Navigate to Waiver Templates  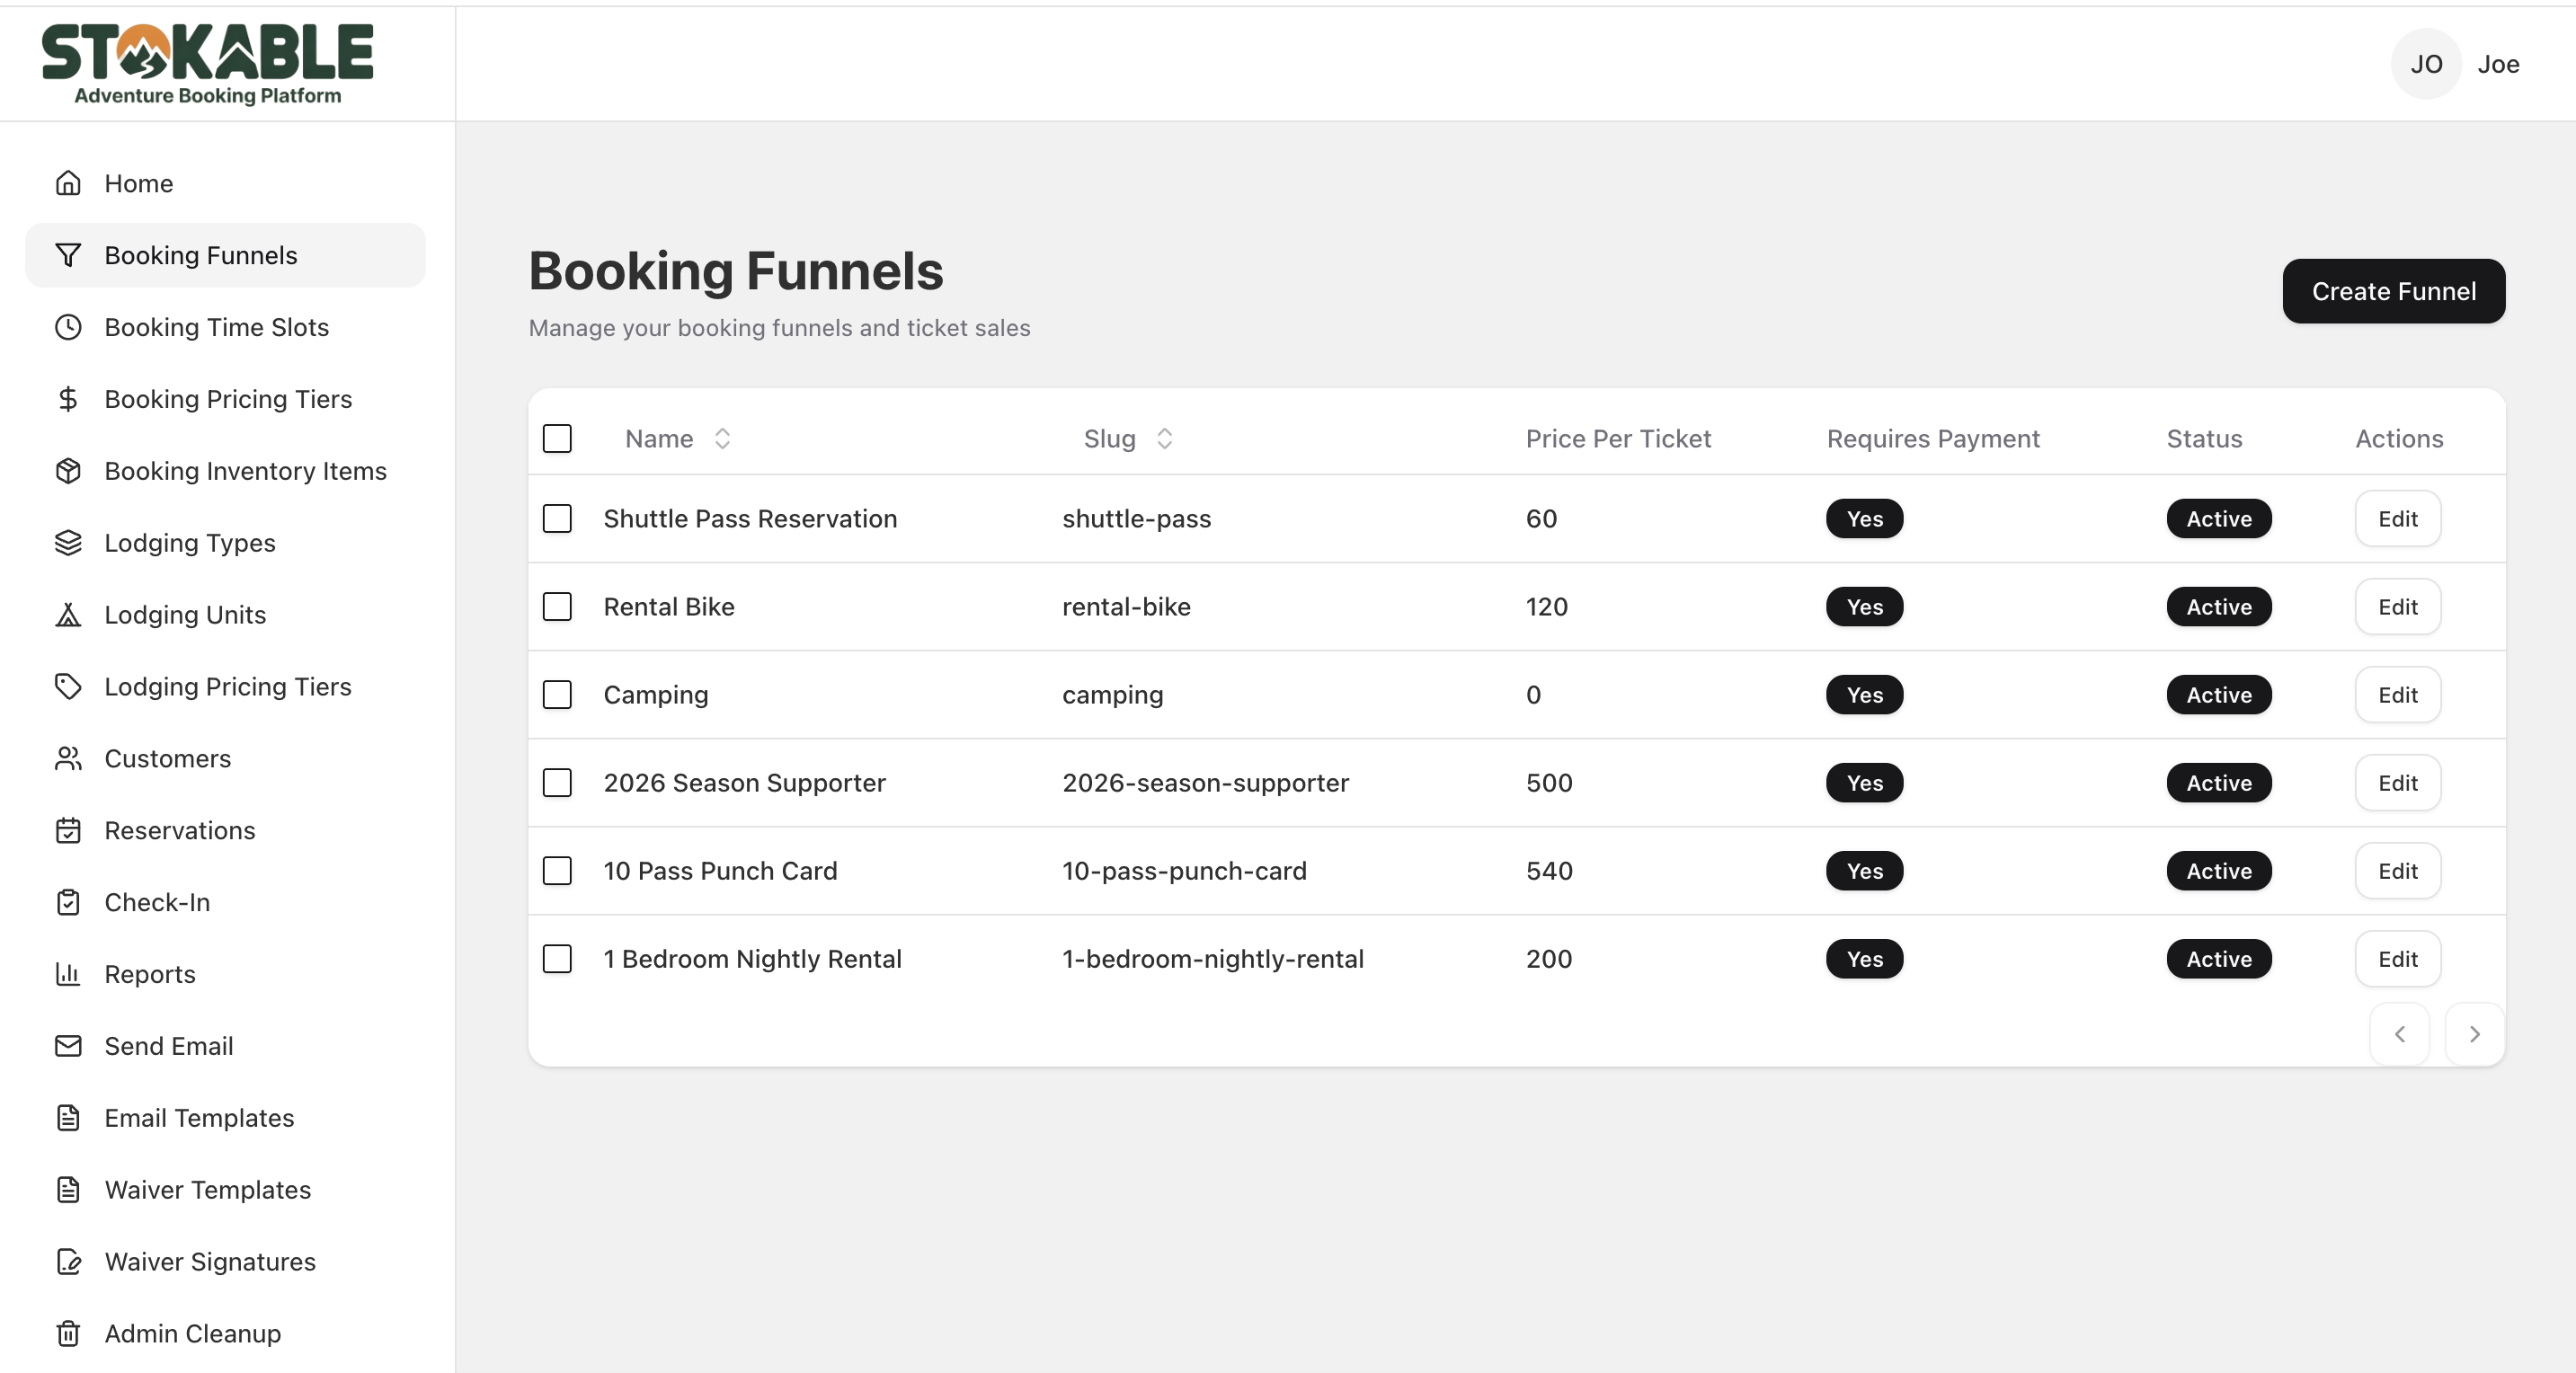point(207,1190)
